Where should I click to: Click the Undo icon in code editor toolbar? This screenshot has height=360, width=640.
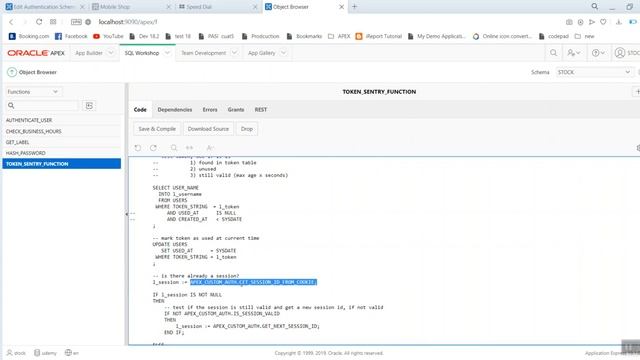[138, 148]
